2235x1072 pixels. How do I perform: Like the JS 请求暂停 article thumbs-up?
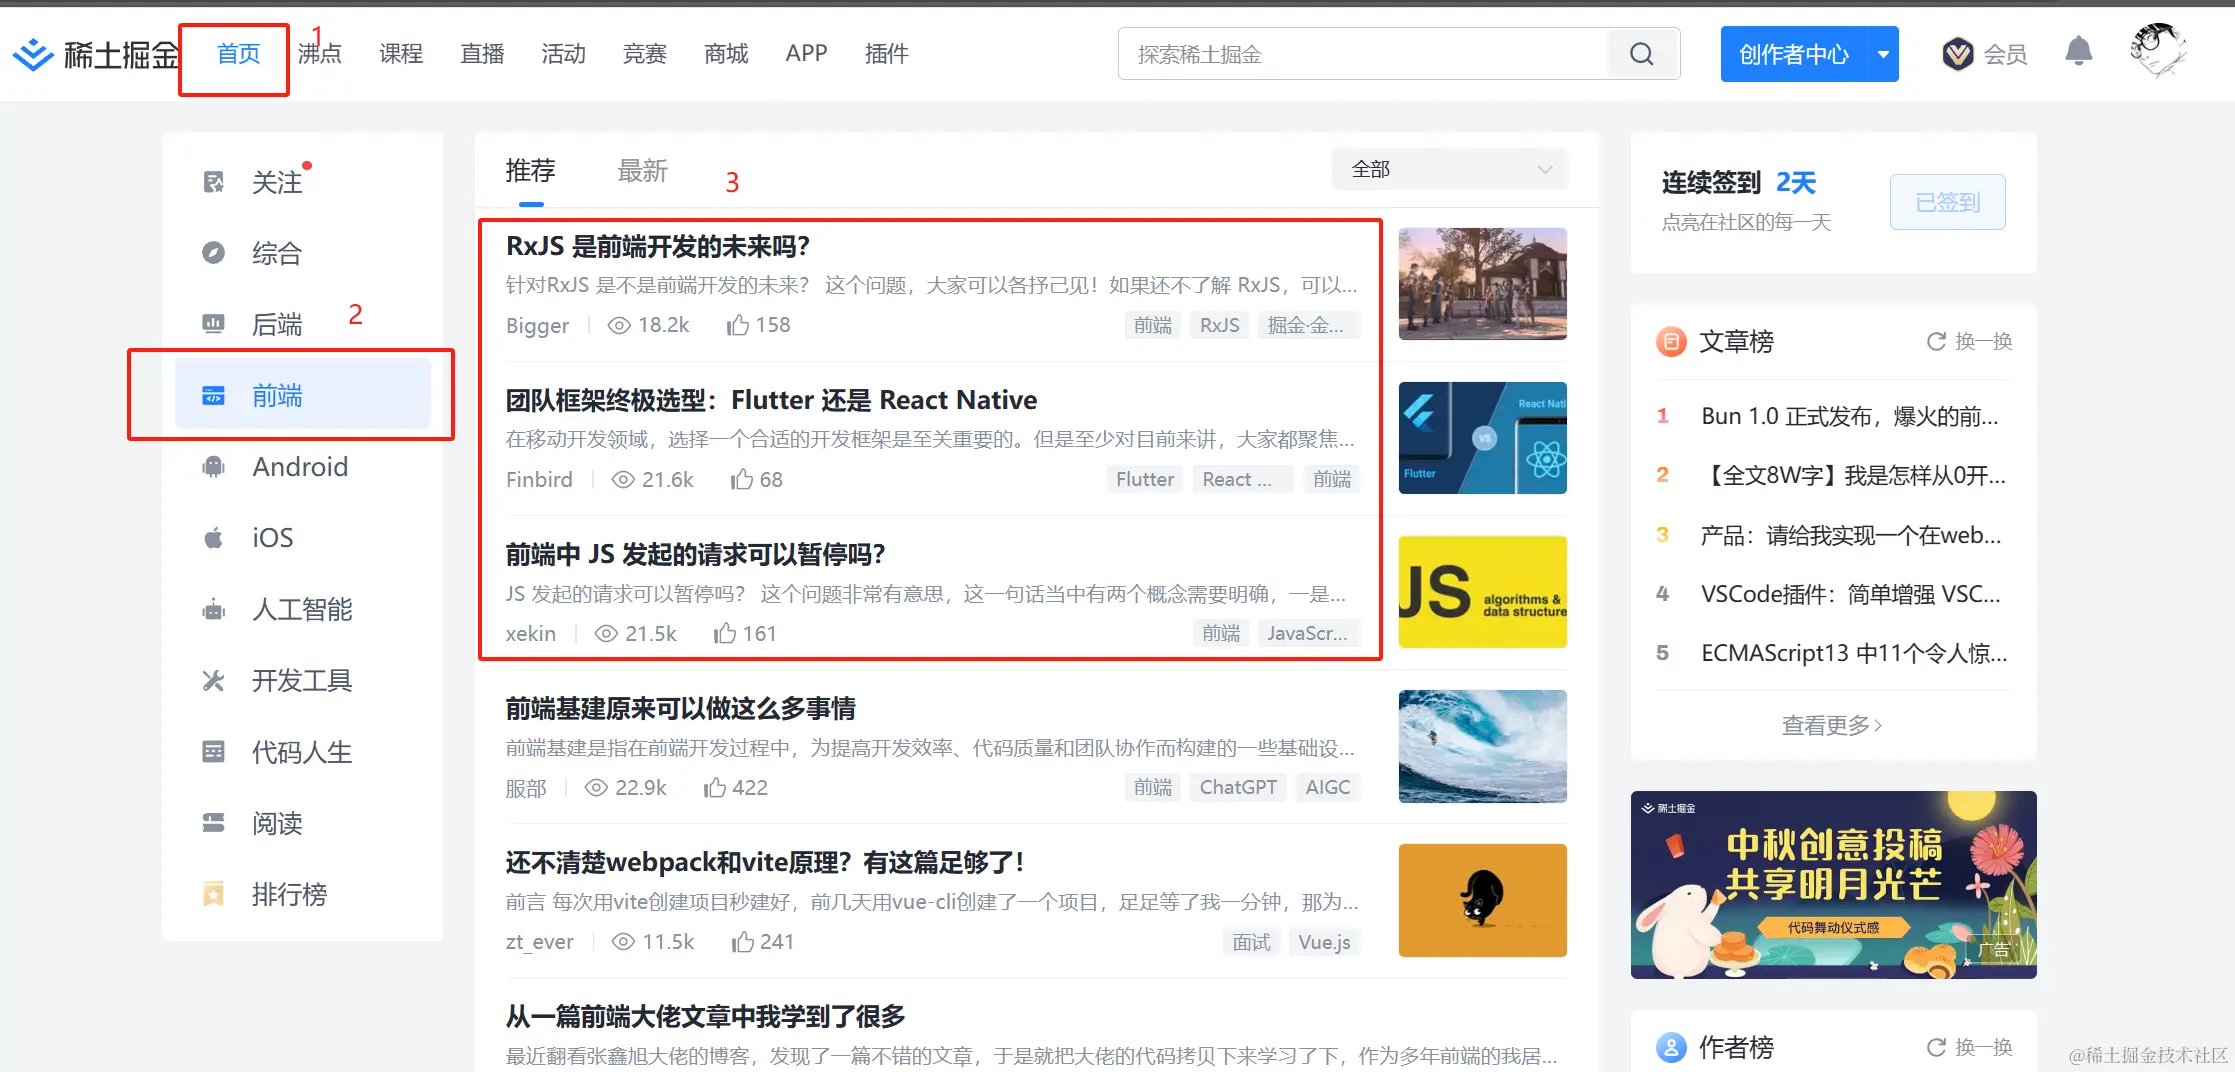coord(725,633)
